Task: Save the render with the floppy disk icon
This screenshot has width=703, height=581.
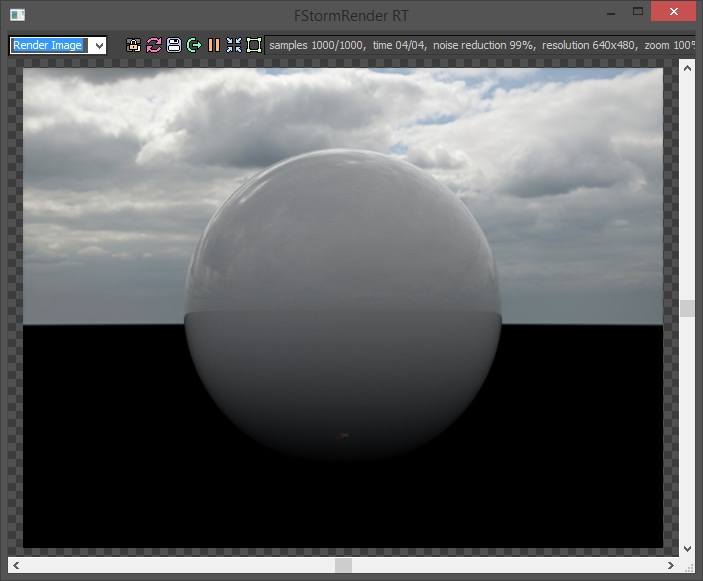Action: [x=173, y=45]
